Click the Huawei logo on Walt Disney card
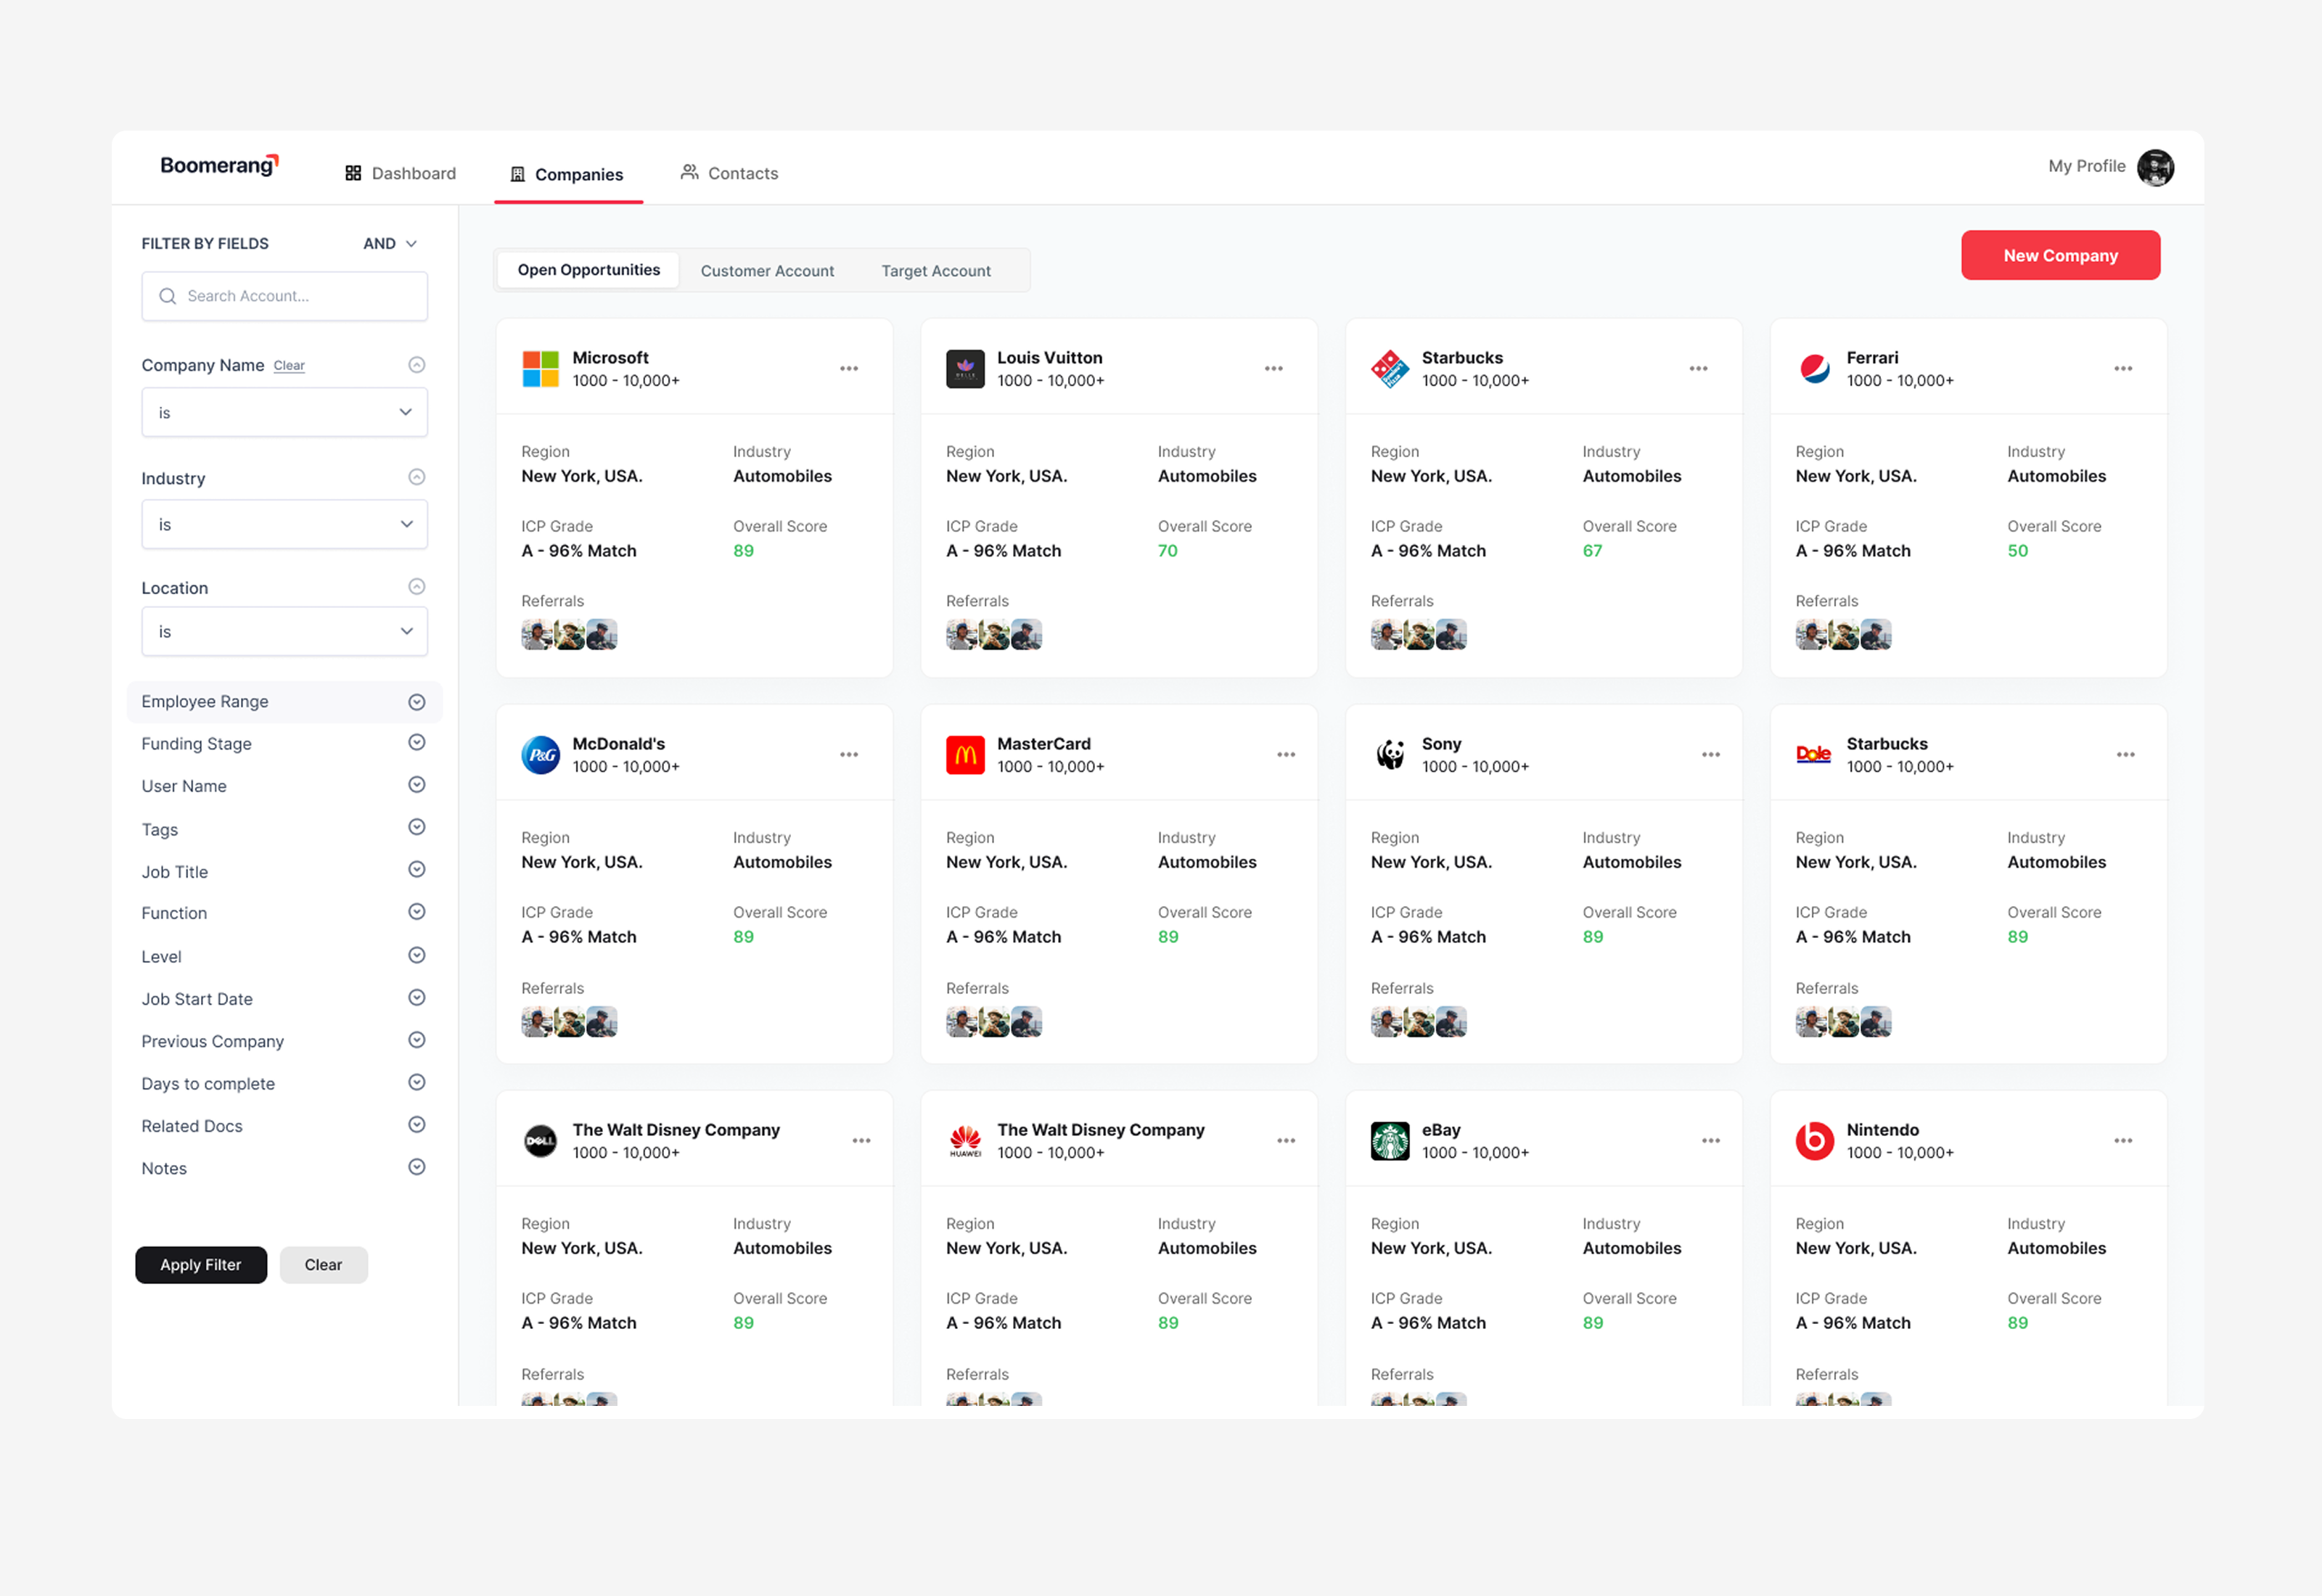The image size is (2322, 1596). (965, 1141)
